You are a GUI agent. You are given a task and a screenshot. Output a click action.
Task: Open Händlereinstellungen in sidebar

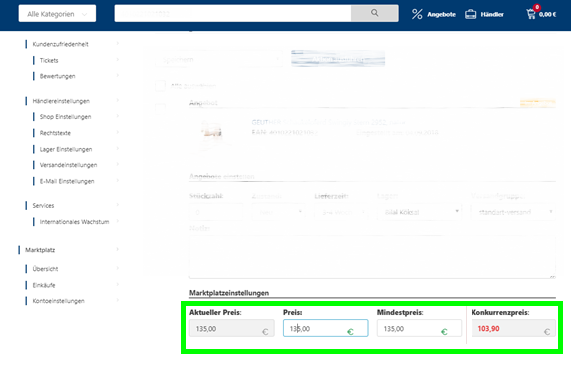(61, 101)
